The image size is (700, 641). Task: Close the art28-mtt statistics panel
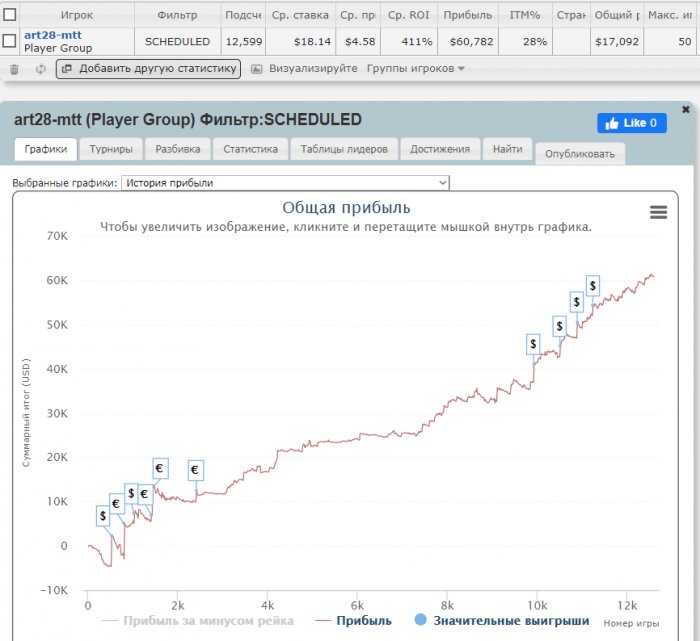tap(685, 109)
